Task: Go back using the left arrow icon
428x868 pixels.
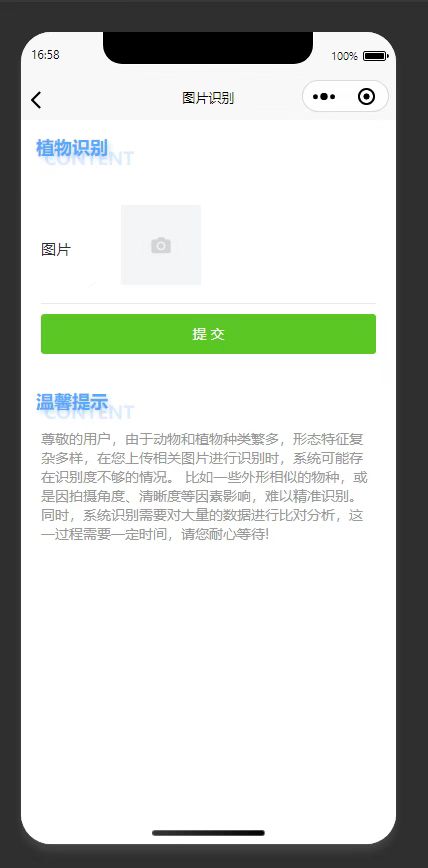Action: click(x=36, y=100)
